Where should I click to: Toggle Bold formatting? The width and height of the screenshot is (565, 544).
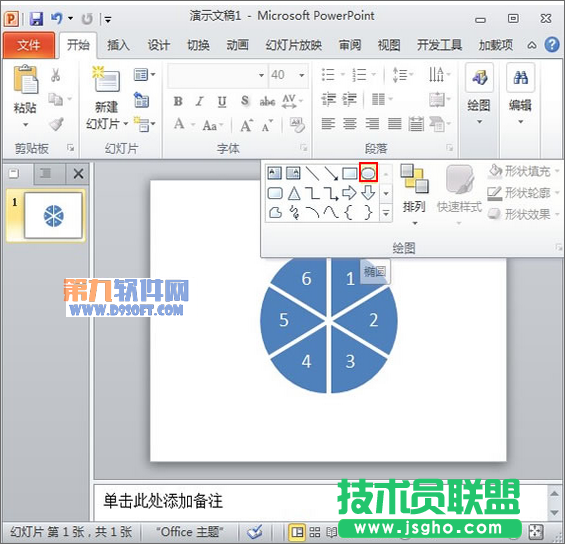point(178,102)
